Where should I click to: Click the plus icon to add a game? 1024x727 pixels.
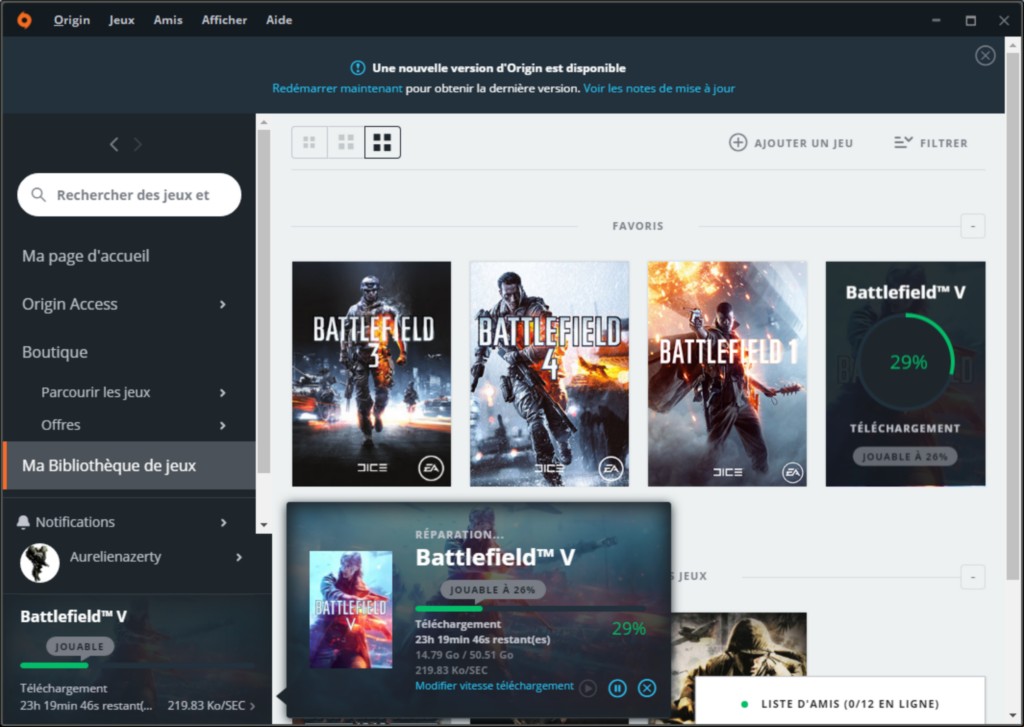point(738,142)
